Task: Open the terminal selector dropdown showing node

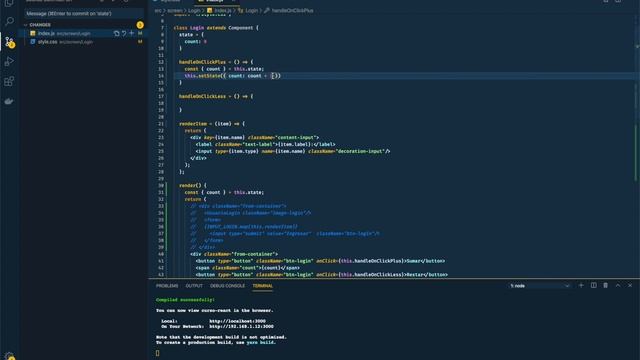Action: [539, 286]
